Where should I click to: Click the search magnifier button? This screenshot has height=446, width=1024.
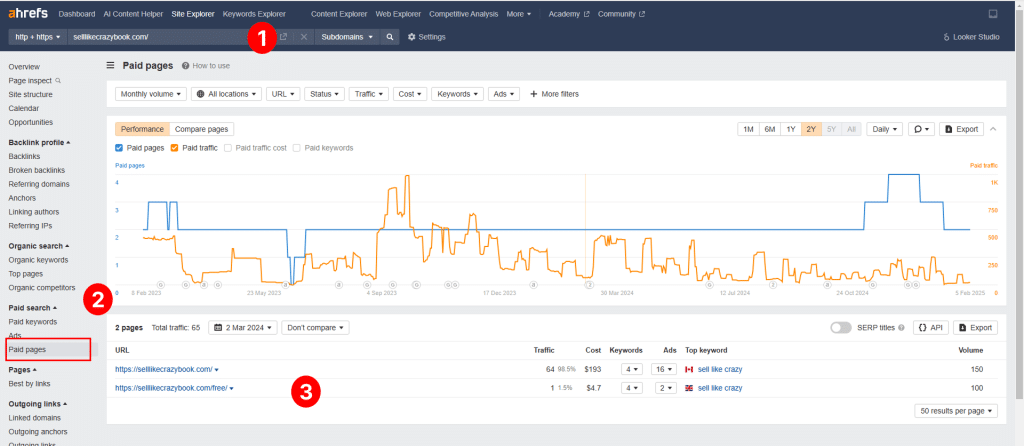(389, 37)
